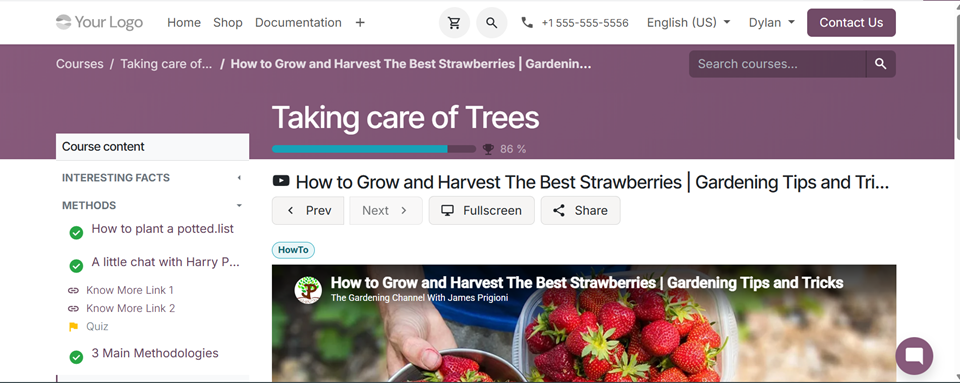Toggle completion check for A little chat with Harry
The height and width of the screenshot is (383, 960).
(x=76, y=266)
